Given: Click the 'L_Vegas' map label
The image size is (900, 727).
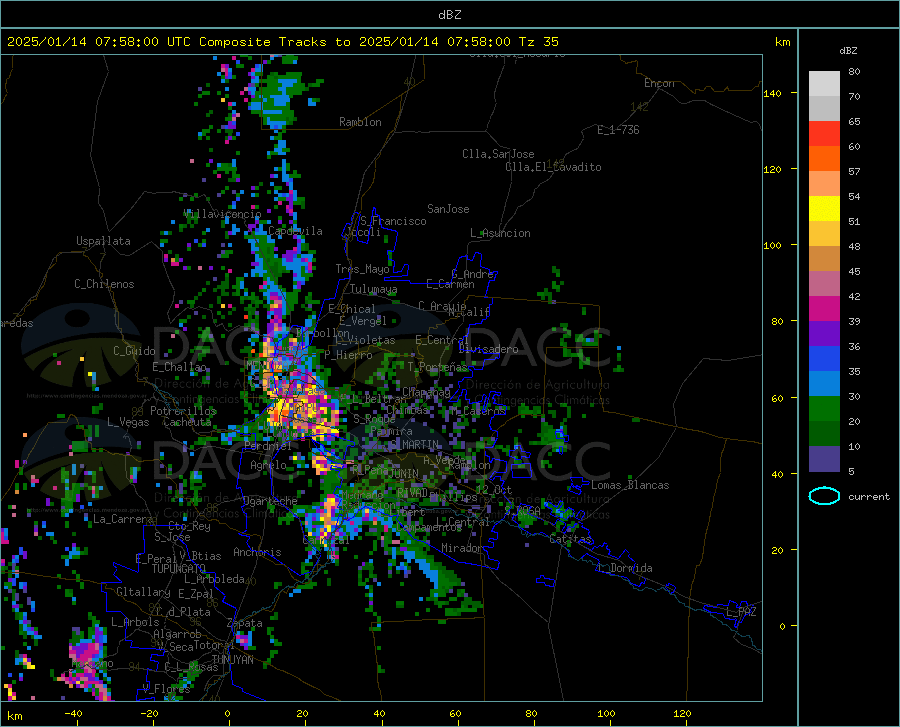Looking at the screenshot, I should pyautogui.click(x=128, y=422).
